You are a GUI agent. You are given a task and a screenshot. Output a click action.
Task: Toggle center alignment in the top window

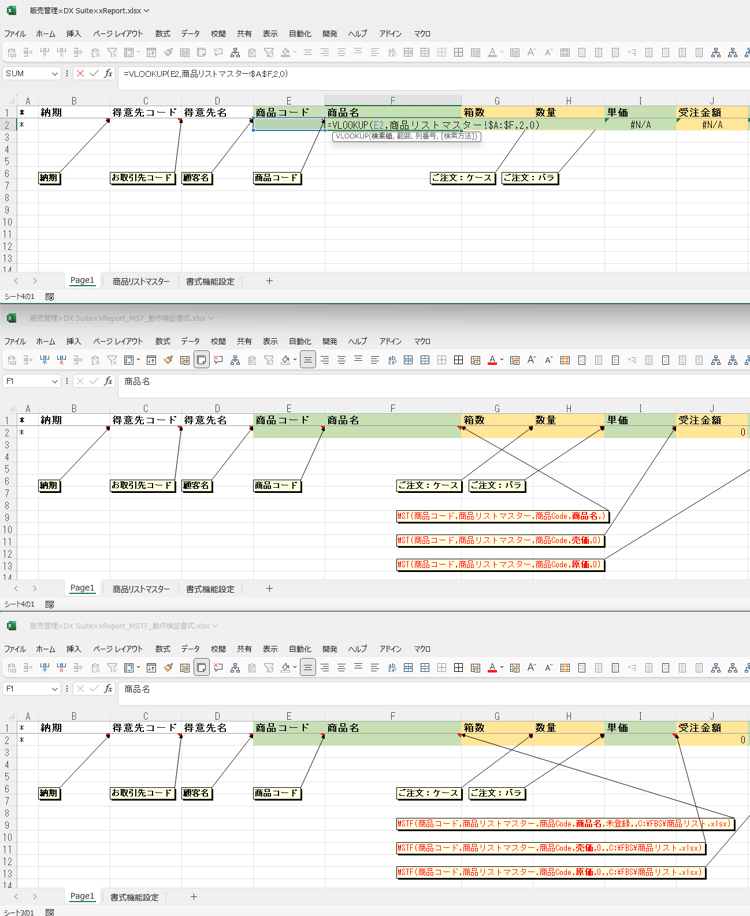coord(308,53)
